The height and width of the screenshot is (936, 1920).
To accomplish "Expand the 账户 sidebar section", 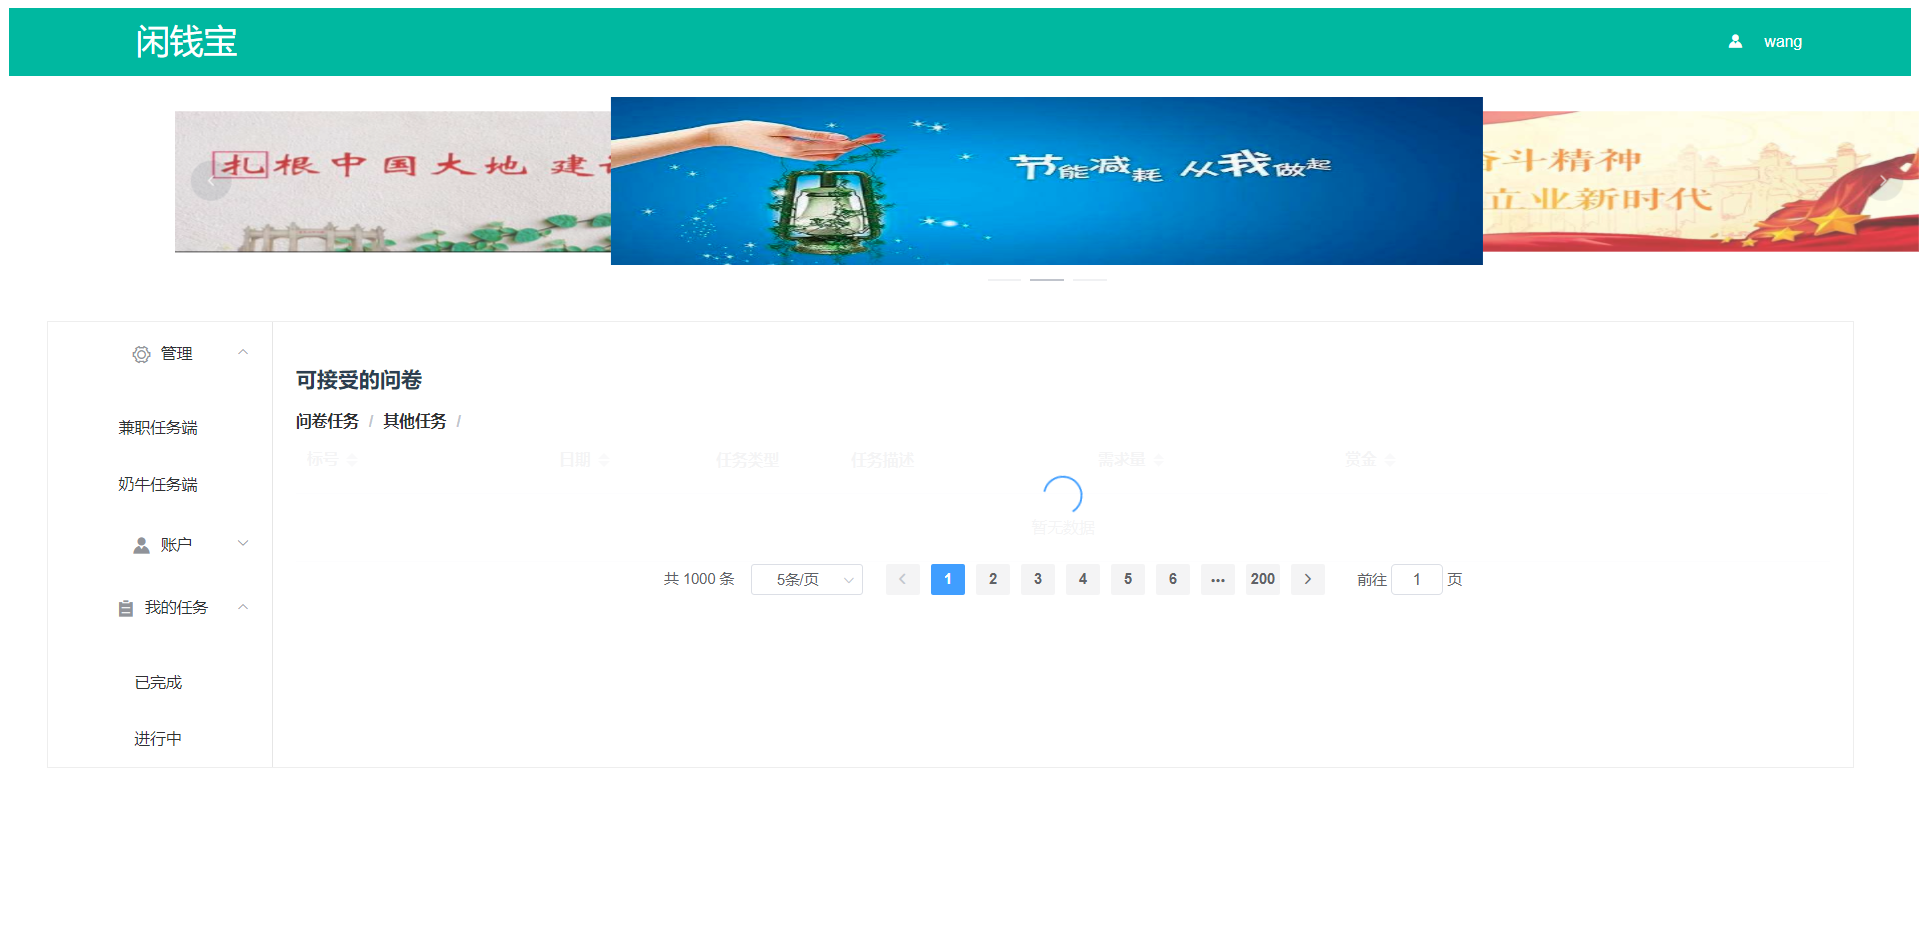I will tap(242, 543).
